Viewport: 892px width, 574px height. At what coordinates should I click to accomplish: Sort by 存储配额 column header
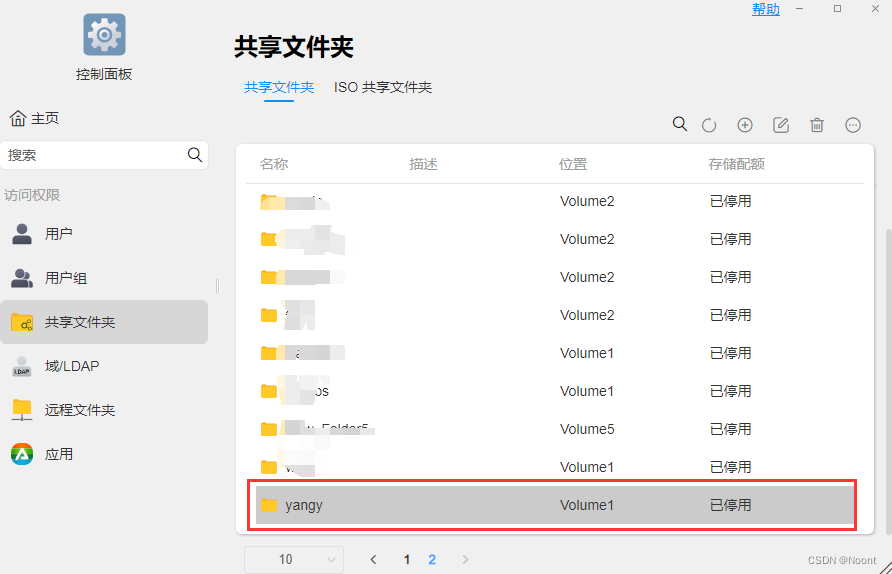(x=736, y=164)
